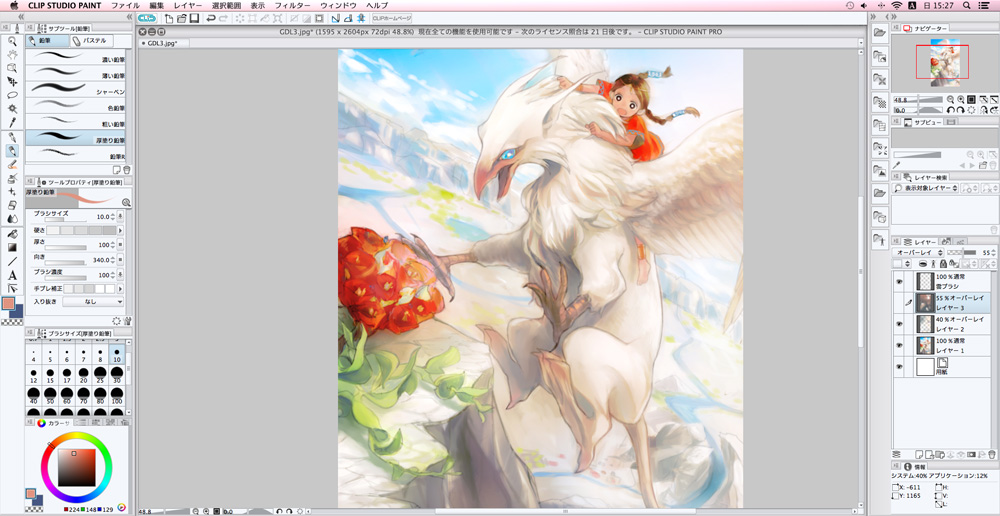Open the オーバーレイ blend mode dropdown
1000x516 pixels.
pos(917,253)
